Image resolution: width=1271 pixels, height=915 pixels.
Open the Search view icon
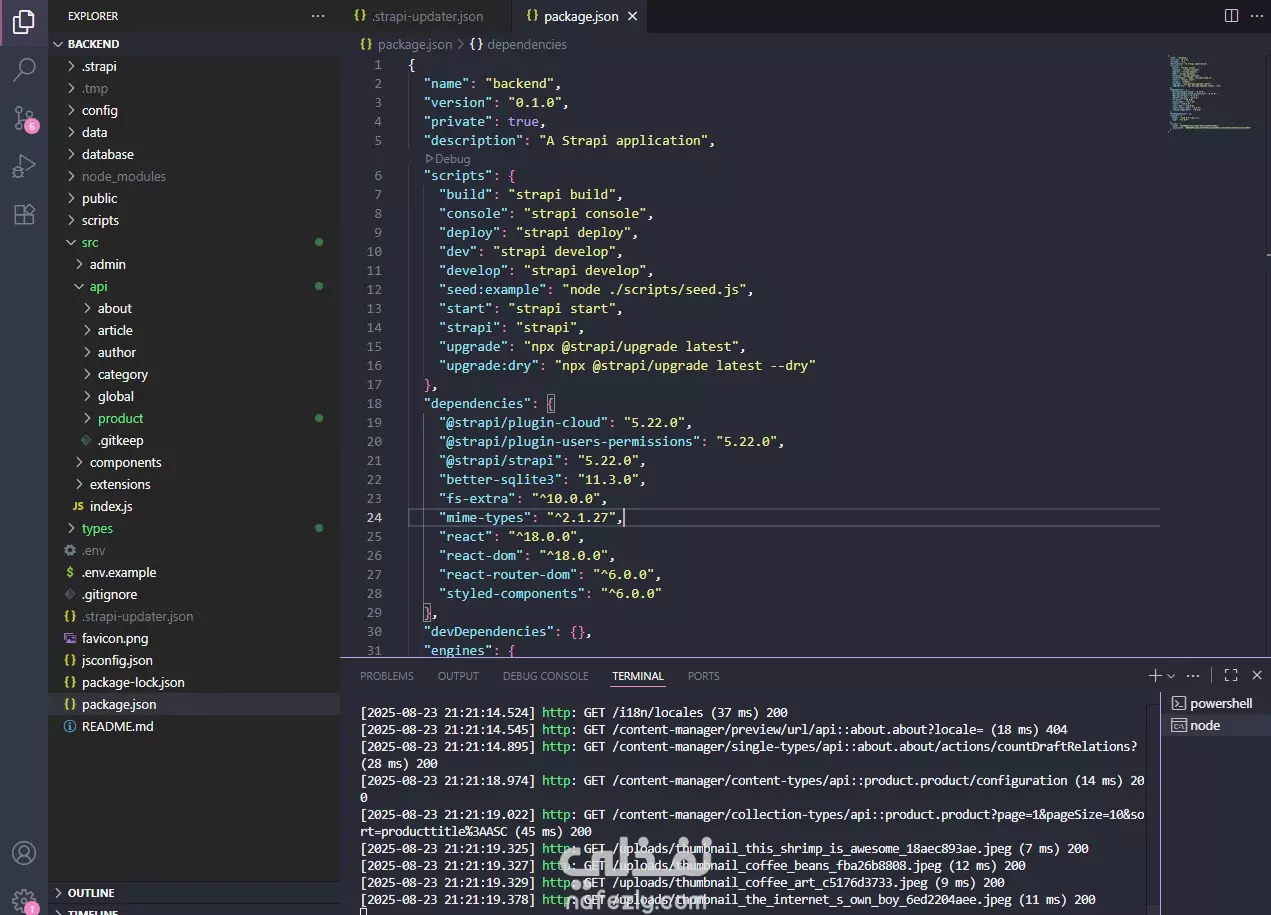pos(24,70)
